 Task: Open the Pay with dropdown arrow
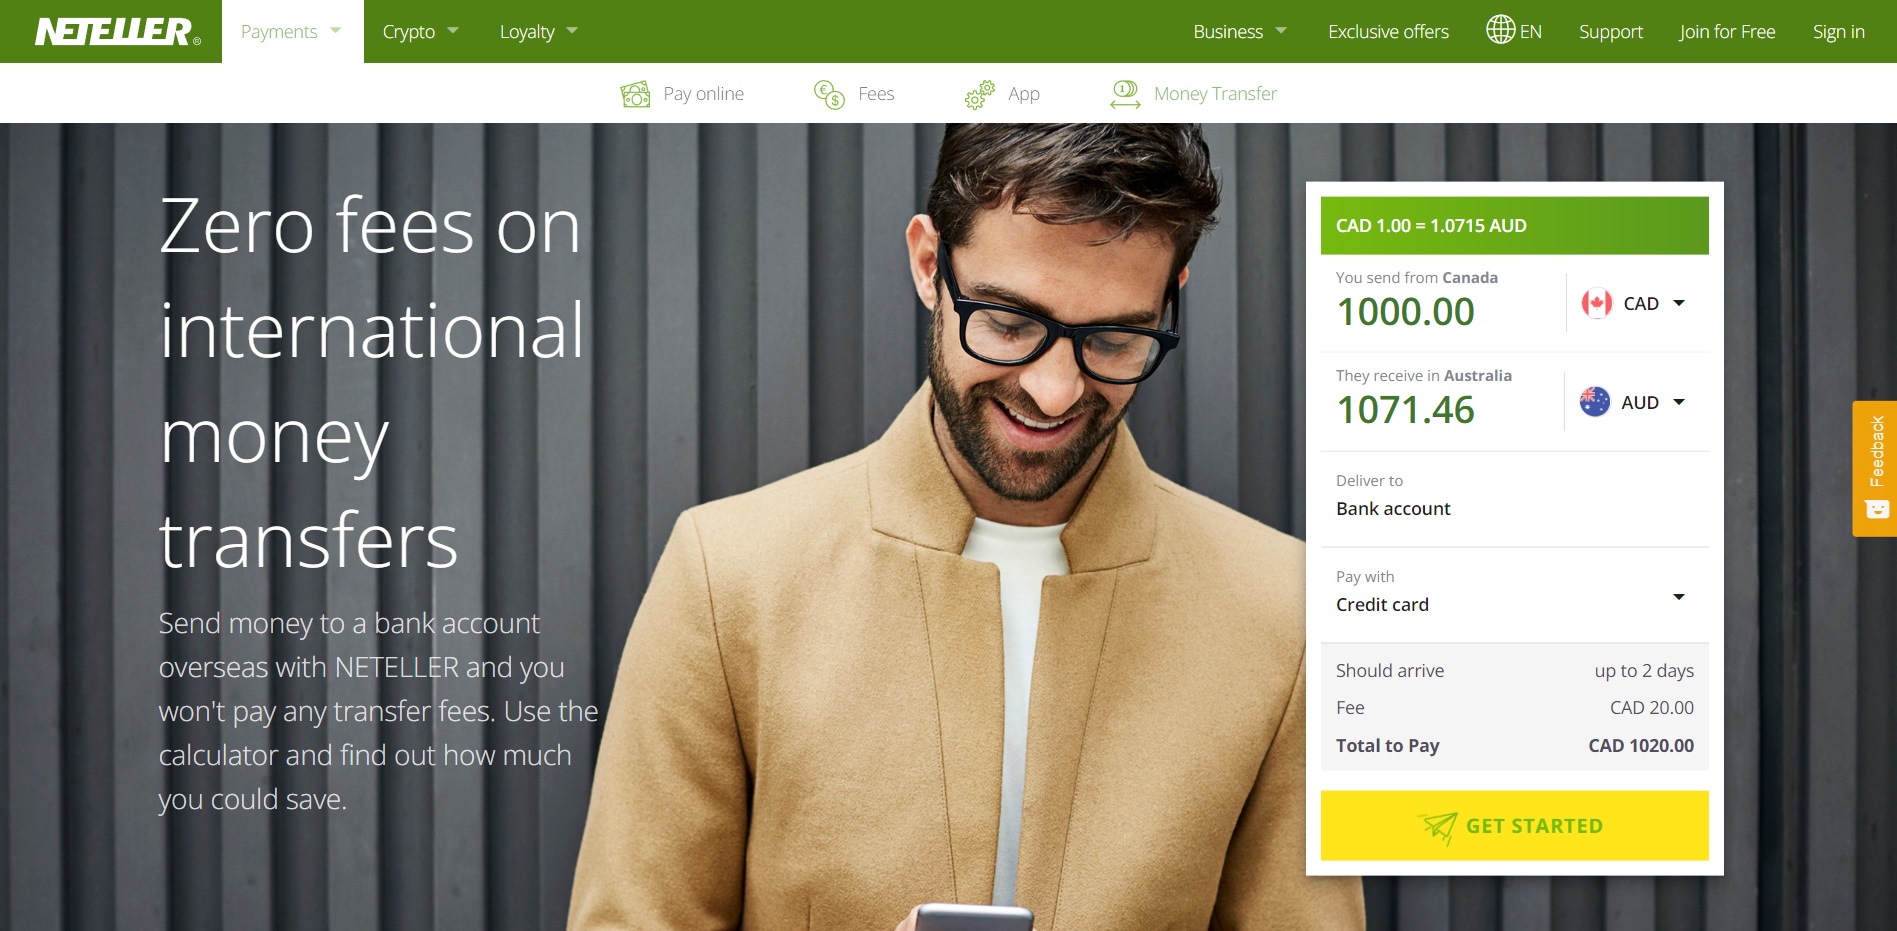click(1679, 597)
